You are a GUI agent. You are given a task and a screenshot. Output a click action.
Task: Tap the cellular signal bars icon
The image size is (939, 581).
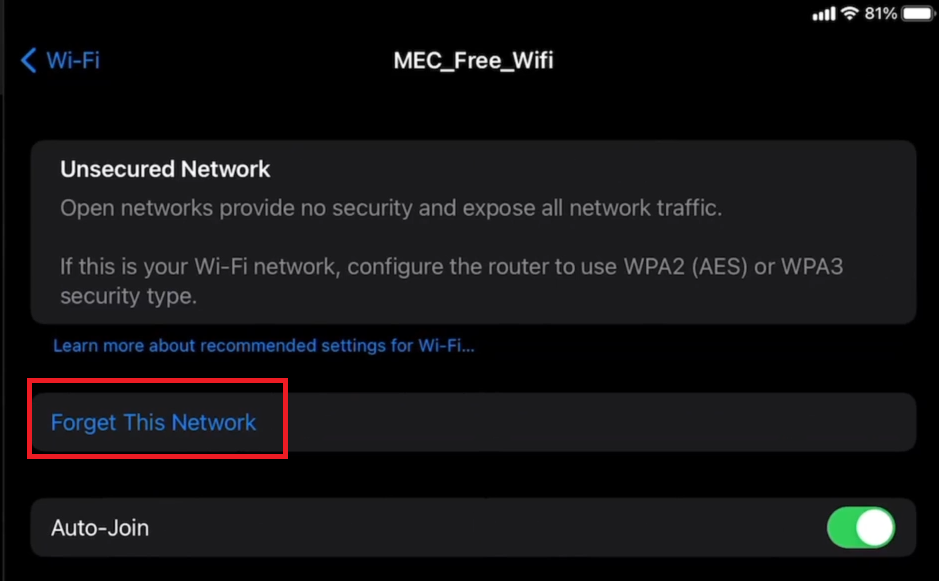click(x=823, y=14)
